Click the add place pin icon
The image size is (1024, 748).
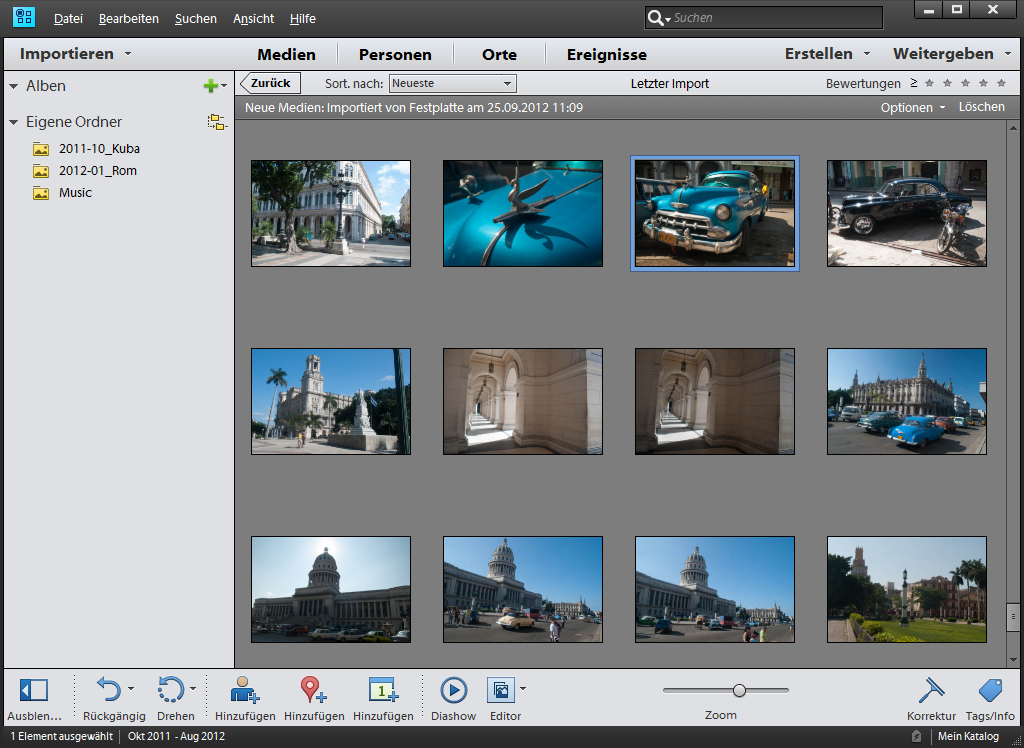coord(314,690)
